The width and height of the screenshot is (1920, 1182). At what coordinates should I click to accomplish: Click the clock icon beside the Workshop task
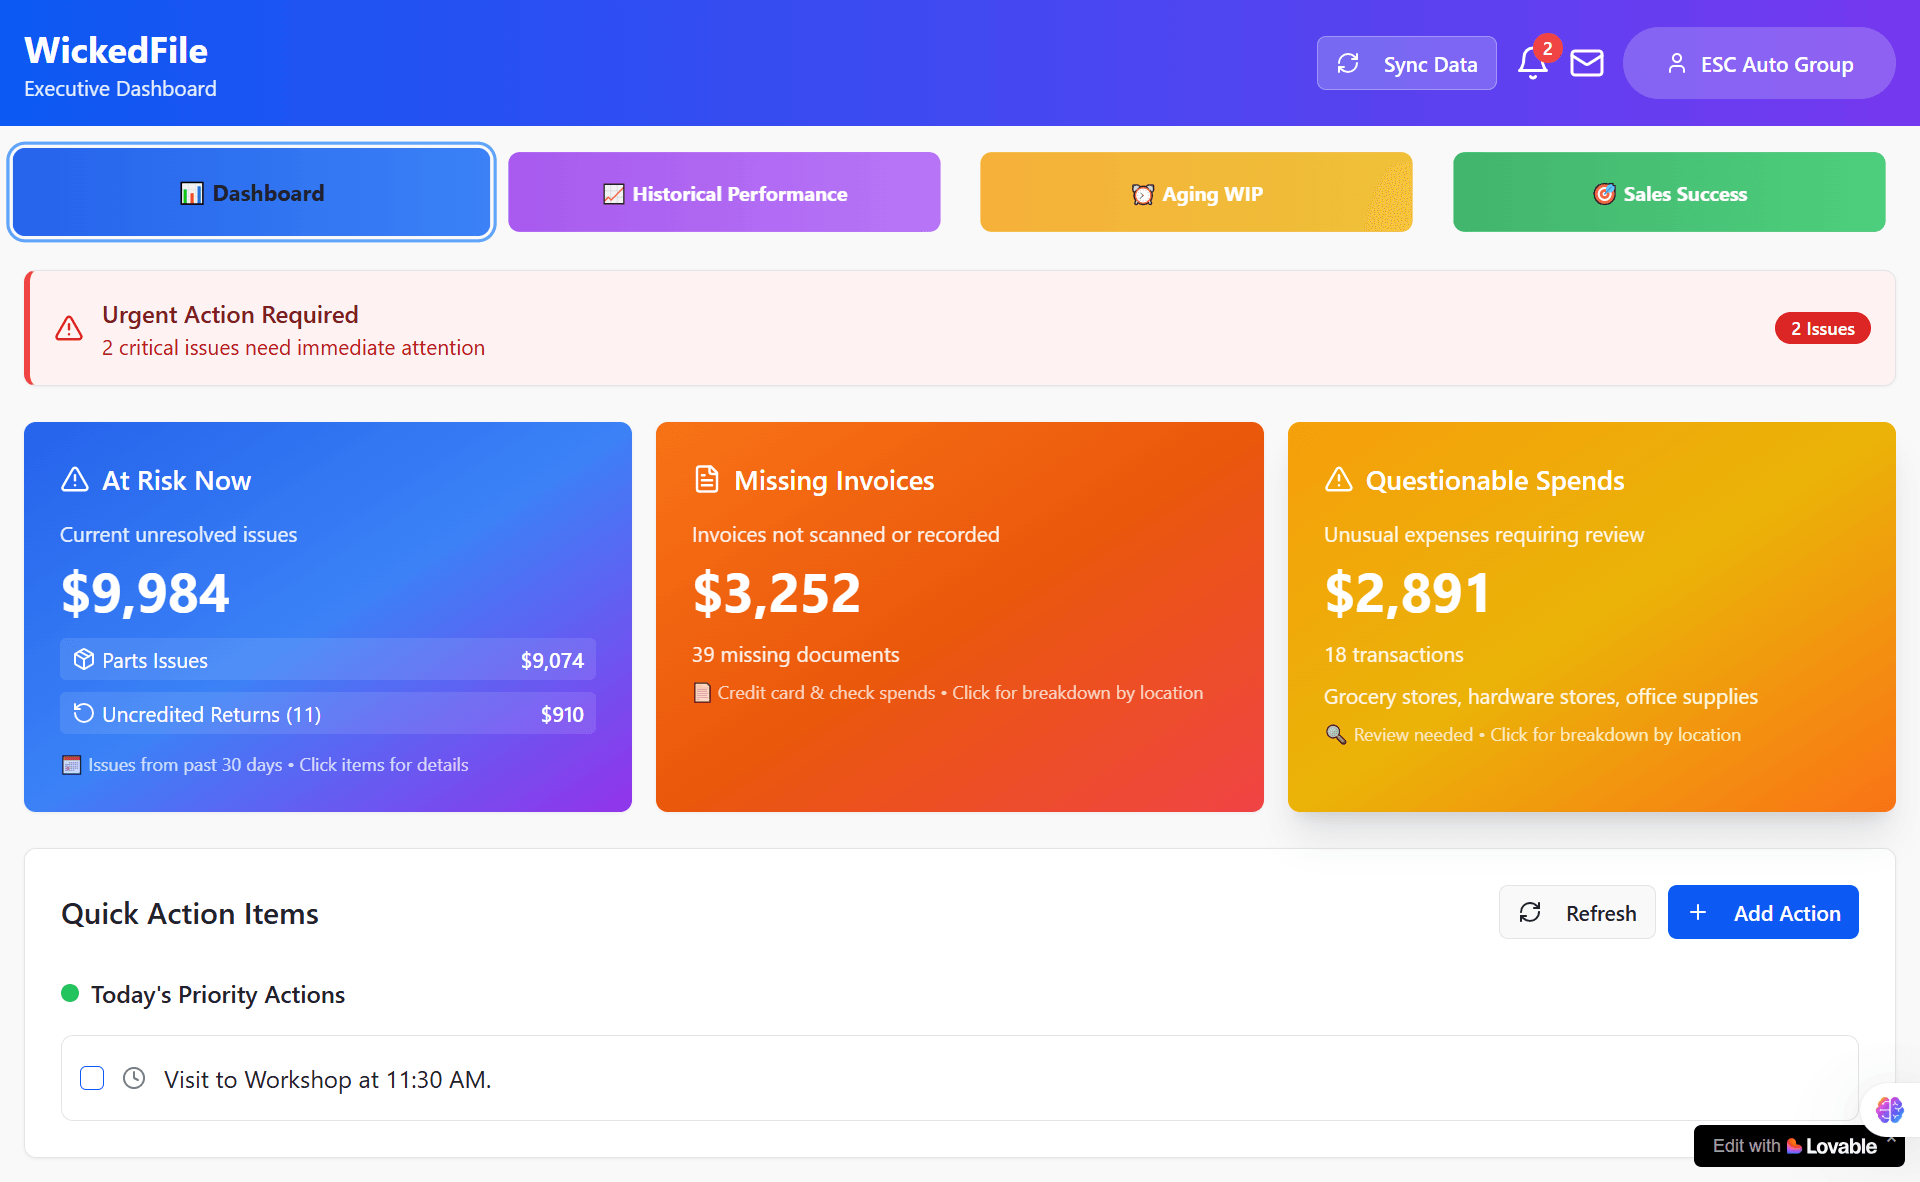click(134, 1078)
